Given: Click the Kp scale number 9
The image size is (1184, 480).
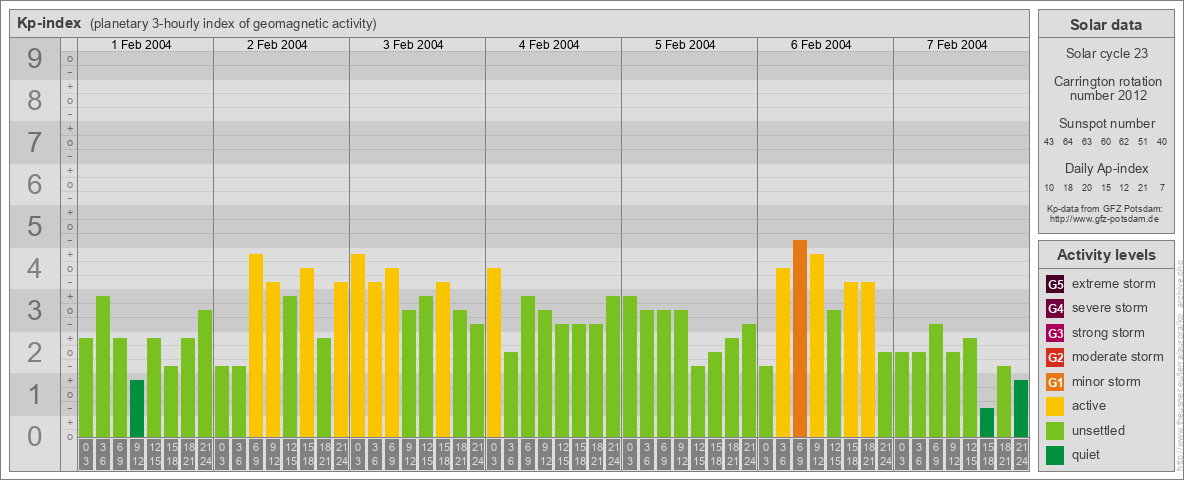Looking at the screenshot, I should click(35, 59).
